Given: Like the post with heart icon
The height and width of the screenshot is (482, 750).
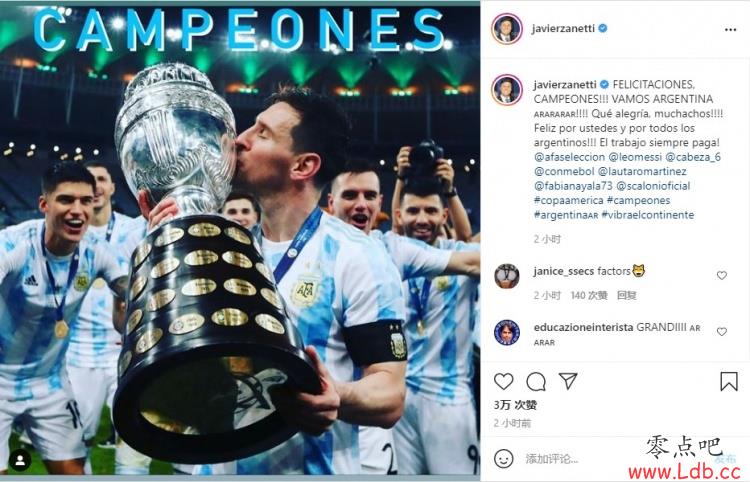Looking at the screenshot, I should pos(503,381).
